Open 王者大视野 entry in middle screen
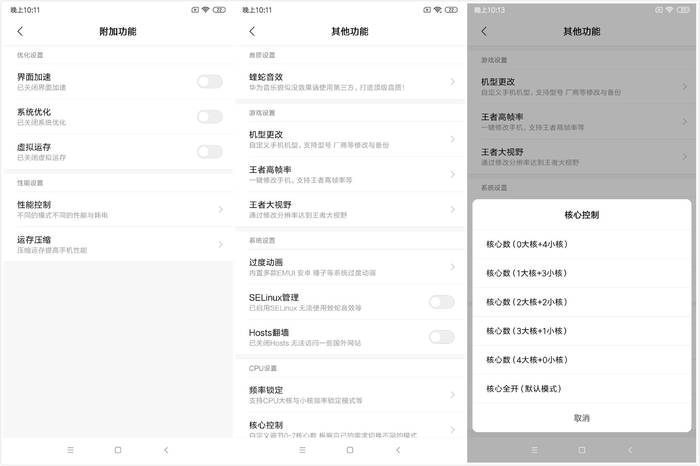The height and width of the screenshot is (466, 700). coord(350,209)
